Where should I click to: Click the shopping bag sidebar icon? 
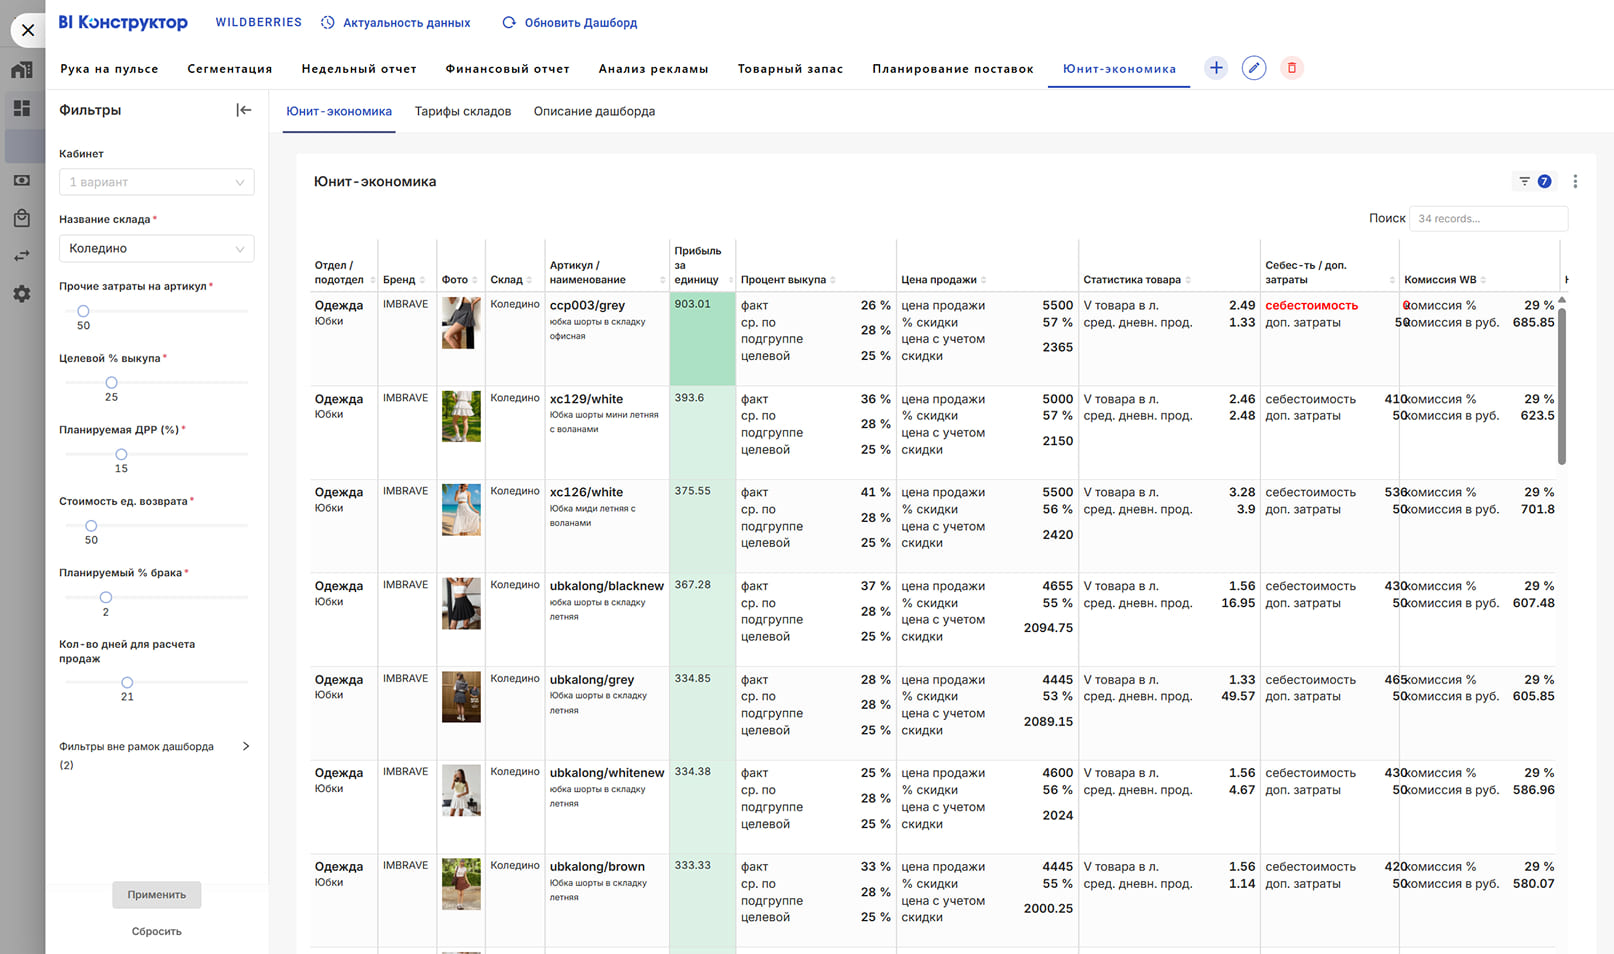(22, 218)
